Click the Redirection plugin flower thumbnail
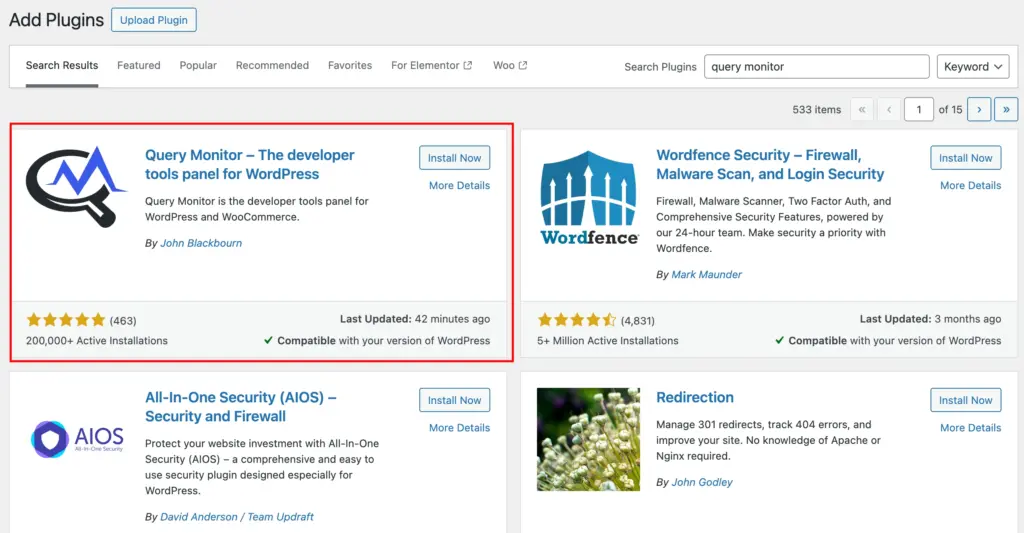The image size is (1024, 533). 588,439
